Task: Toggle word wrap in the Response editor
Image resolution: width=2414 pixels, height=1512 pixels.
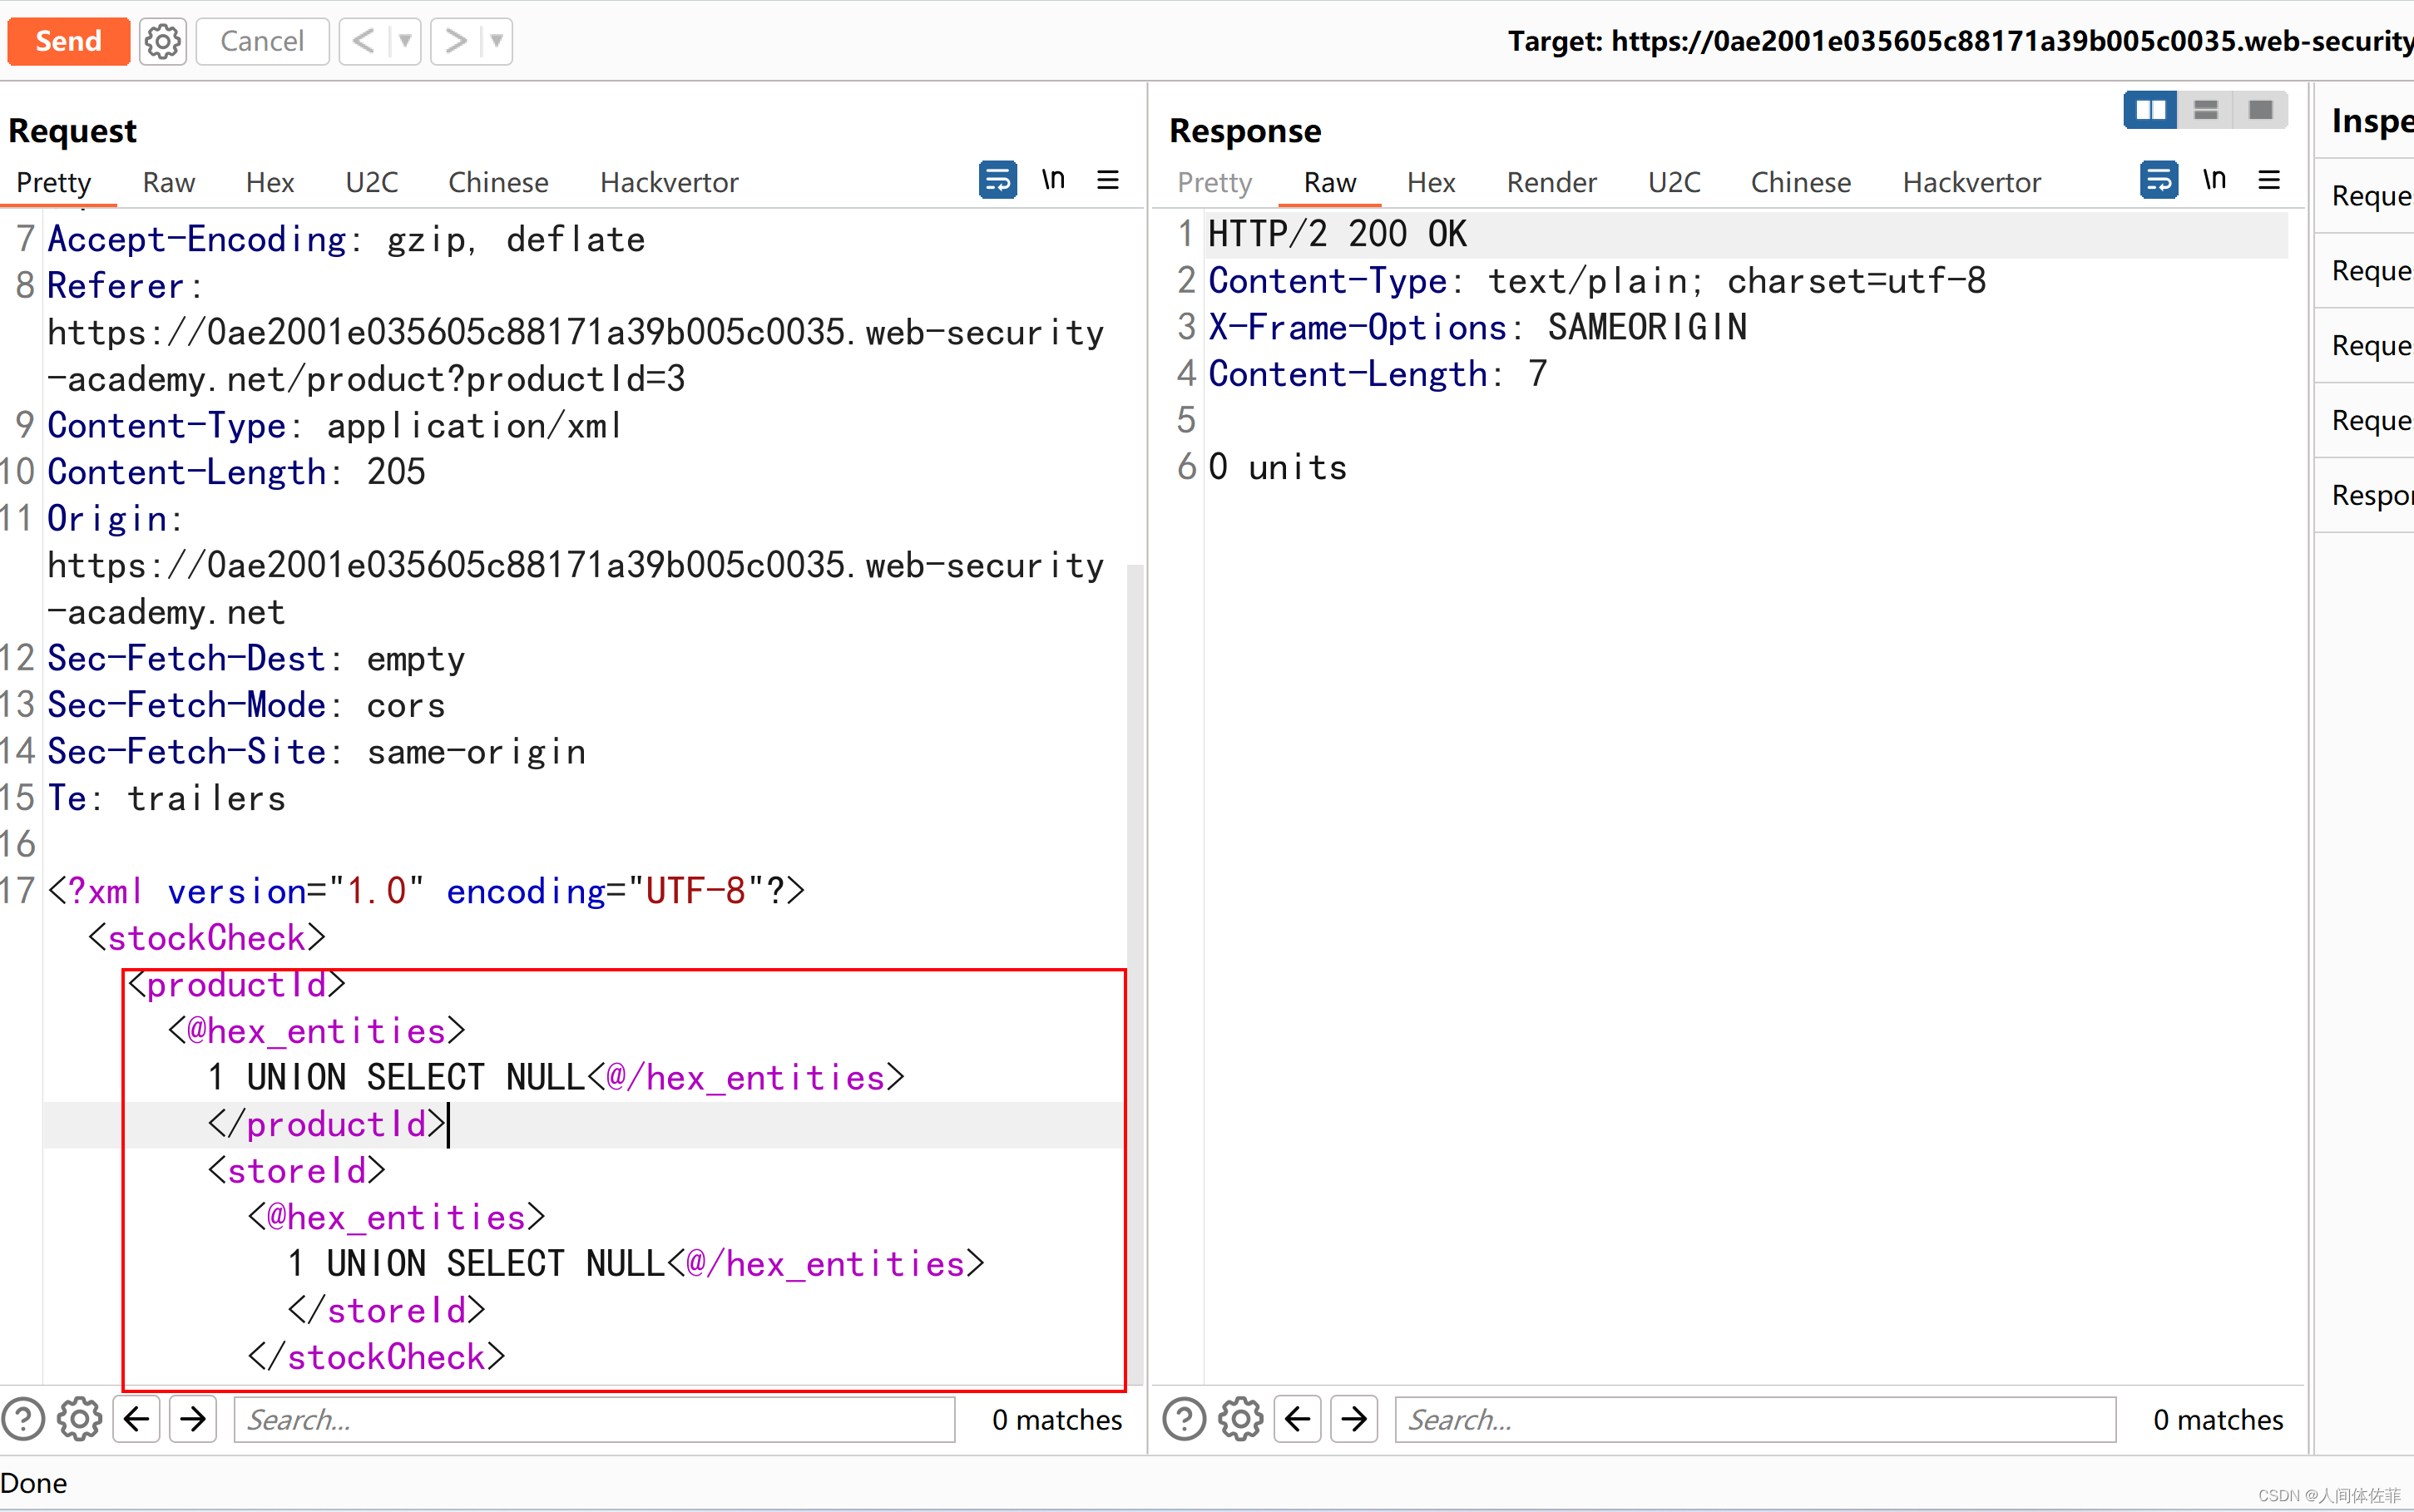Action: click(2158, 180)
